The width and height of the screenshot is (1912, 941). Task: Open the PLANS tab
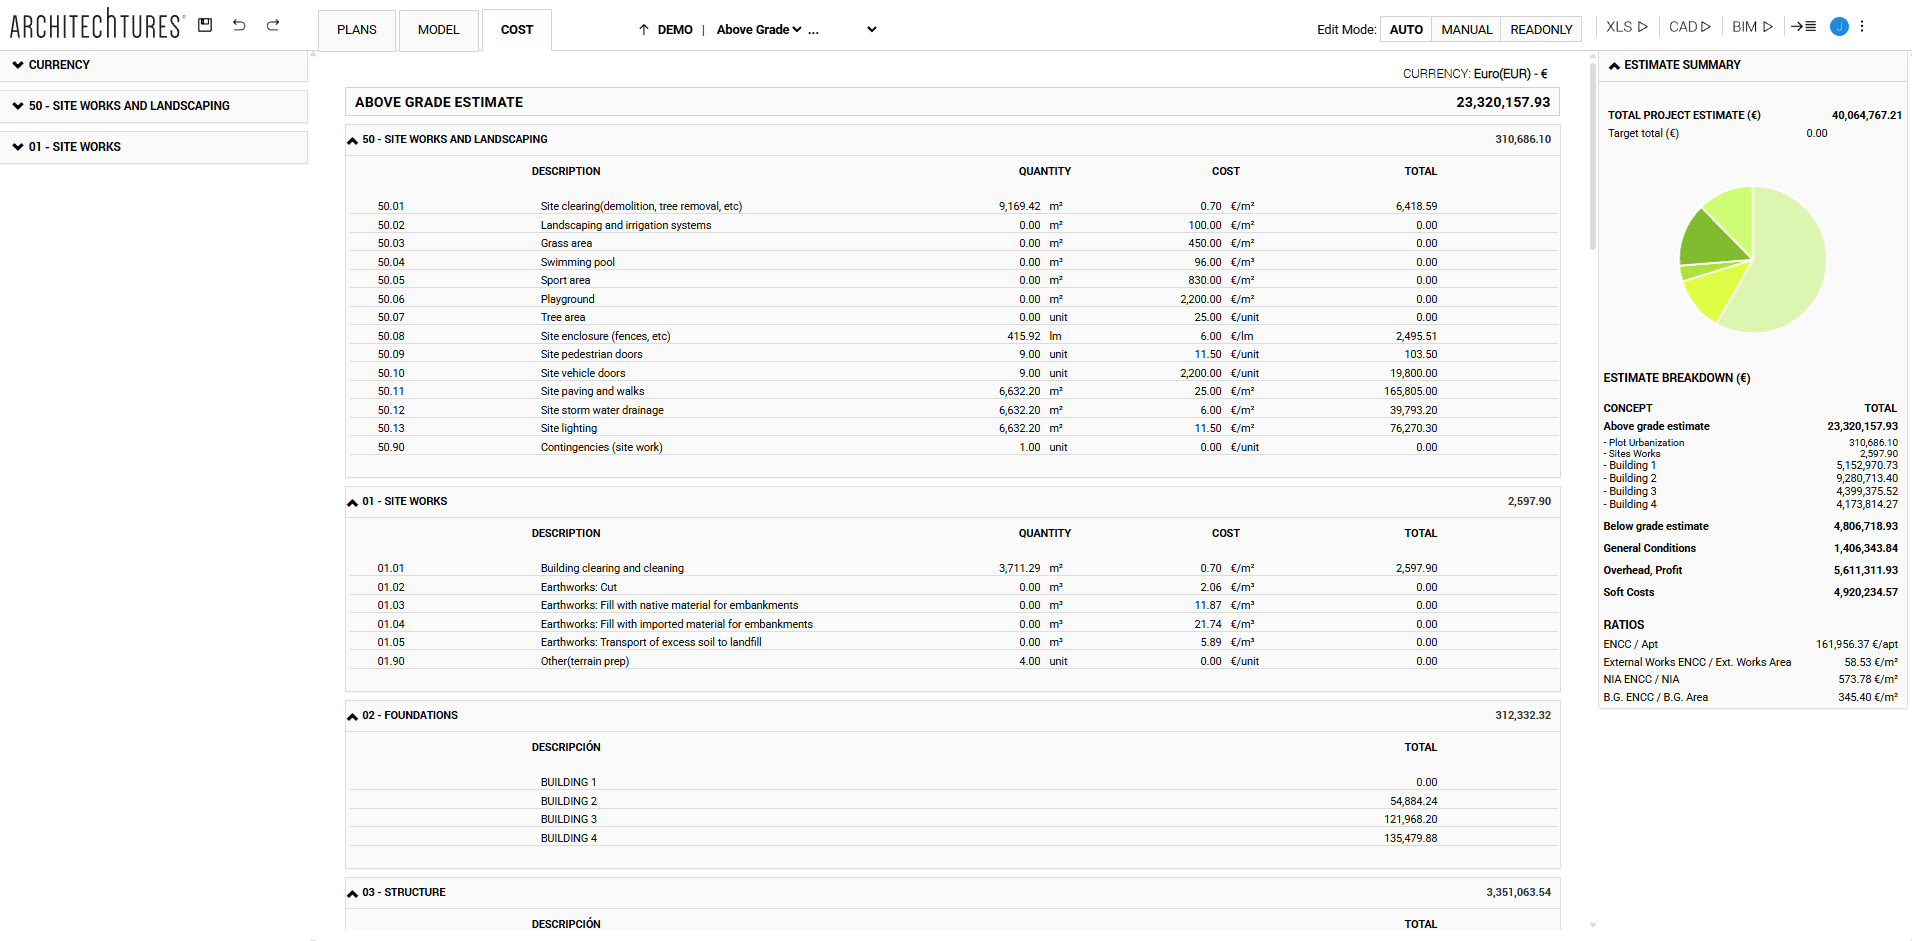356,30
